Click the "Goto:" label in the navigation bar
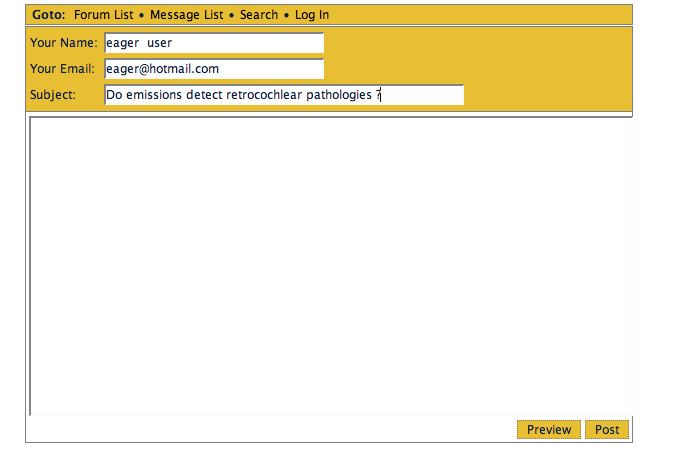Viewport: 674px width, 450px height. click(49, 15)
